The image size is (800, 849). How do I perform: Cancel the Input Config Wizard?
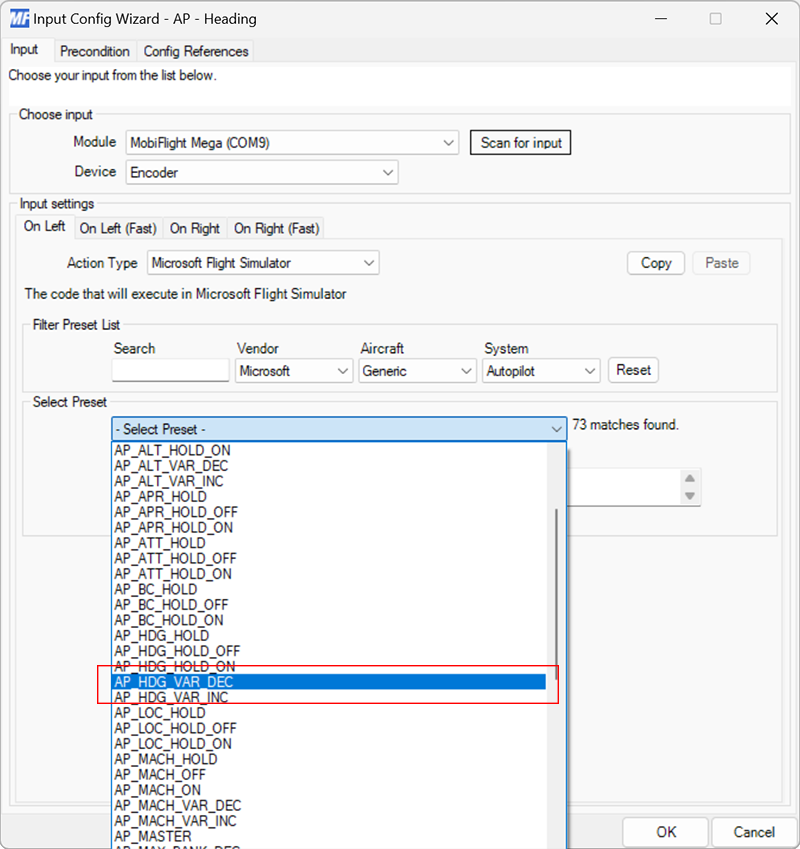(x=754, y=832)
